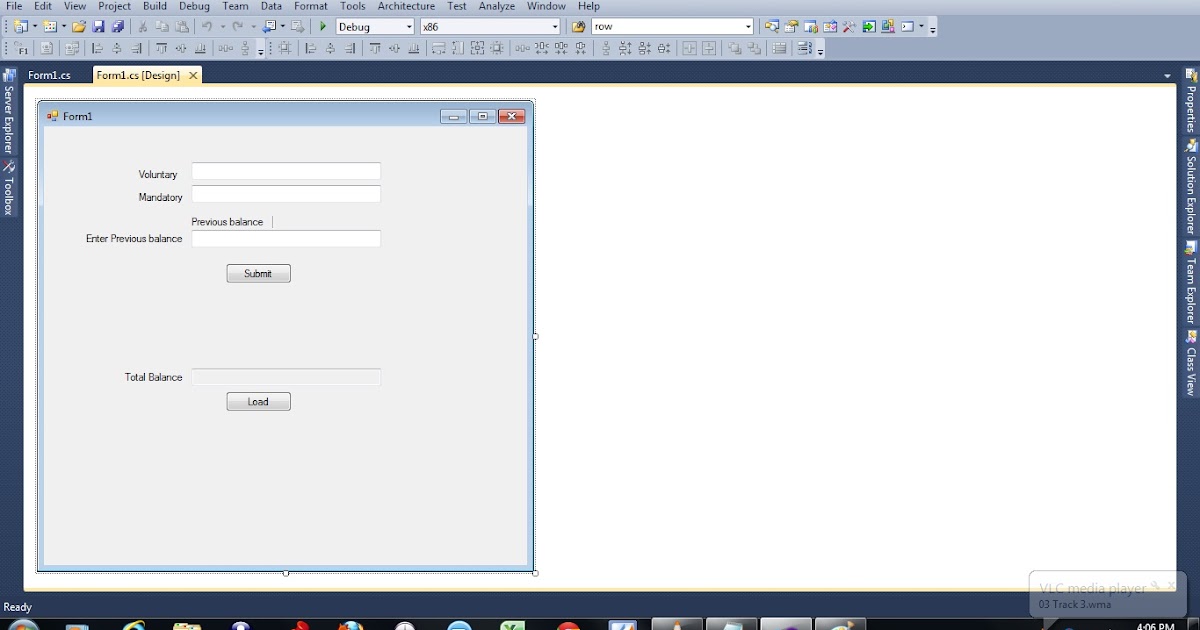Click the clock showing 4:06 PM
1200x630 pixels.
click(1155, 626)
